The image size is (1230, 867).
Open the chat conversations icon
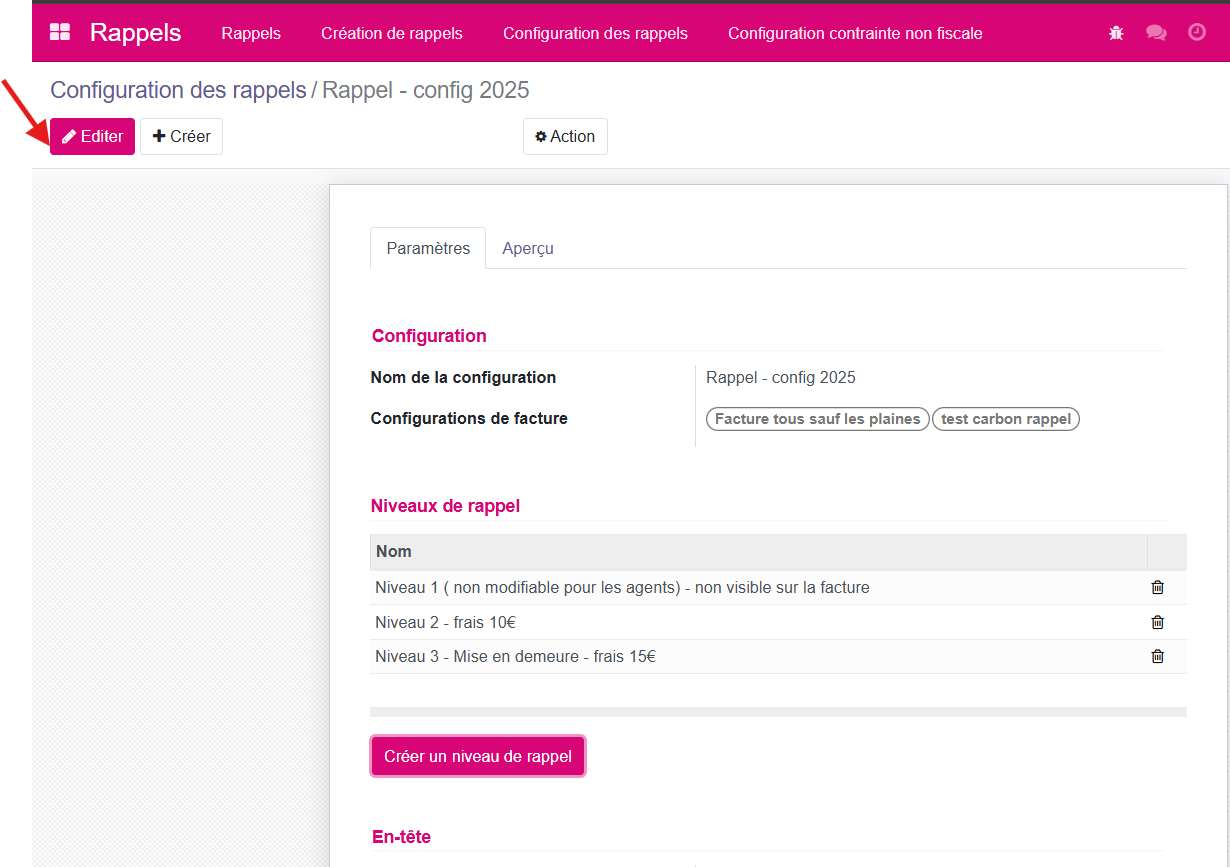1156,33
